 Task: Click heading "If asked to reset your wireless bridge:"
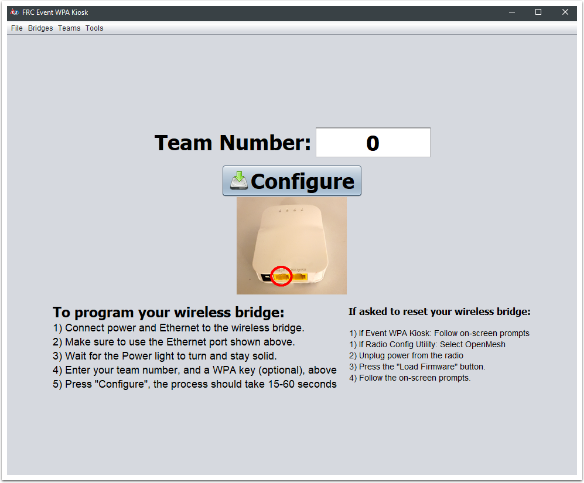coord(439,312)
